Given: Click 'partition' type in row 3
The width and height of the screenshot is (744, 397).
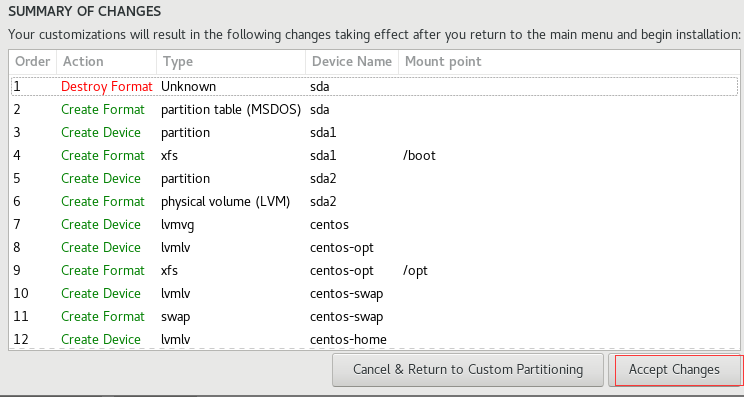Looking at the screenshot, I should point(186,133).
